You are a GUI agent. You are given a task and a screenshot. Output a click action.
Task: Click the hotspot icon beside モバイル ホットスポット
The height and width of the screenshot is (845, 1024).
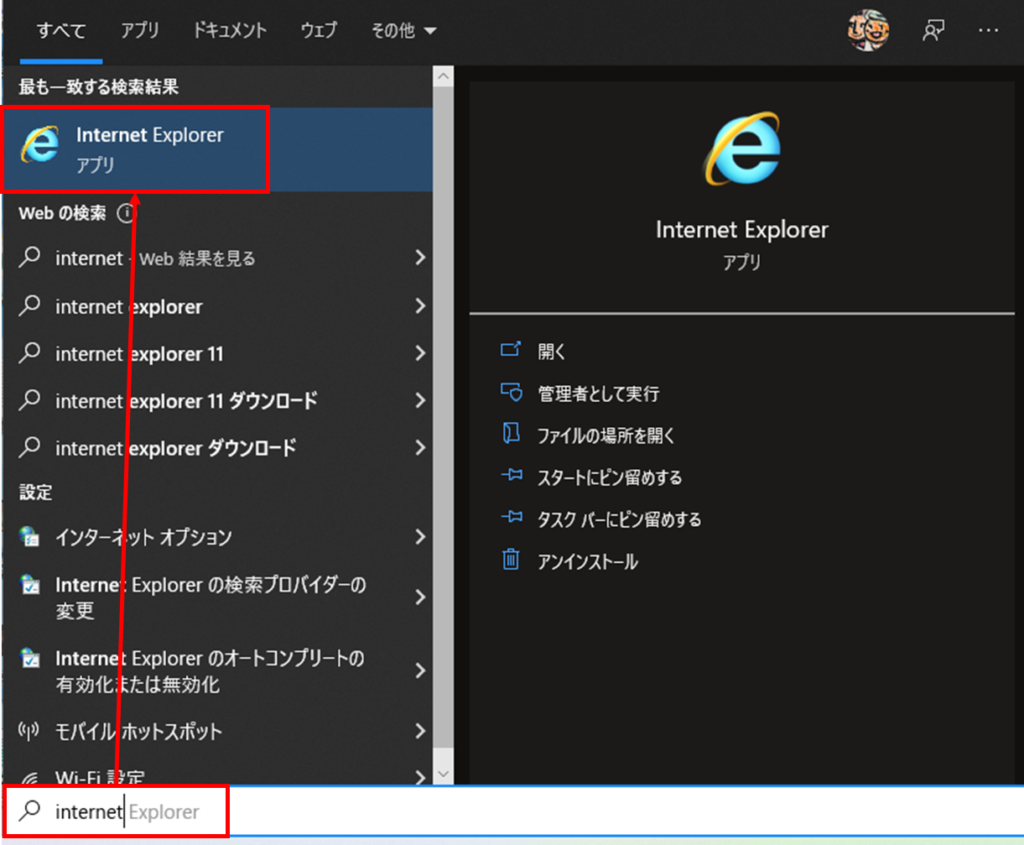[x=29, y=731]
